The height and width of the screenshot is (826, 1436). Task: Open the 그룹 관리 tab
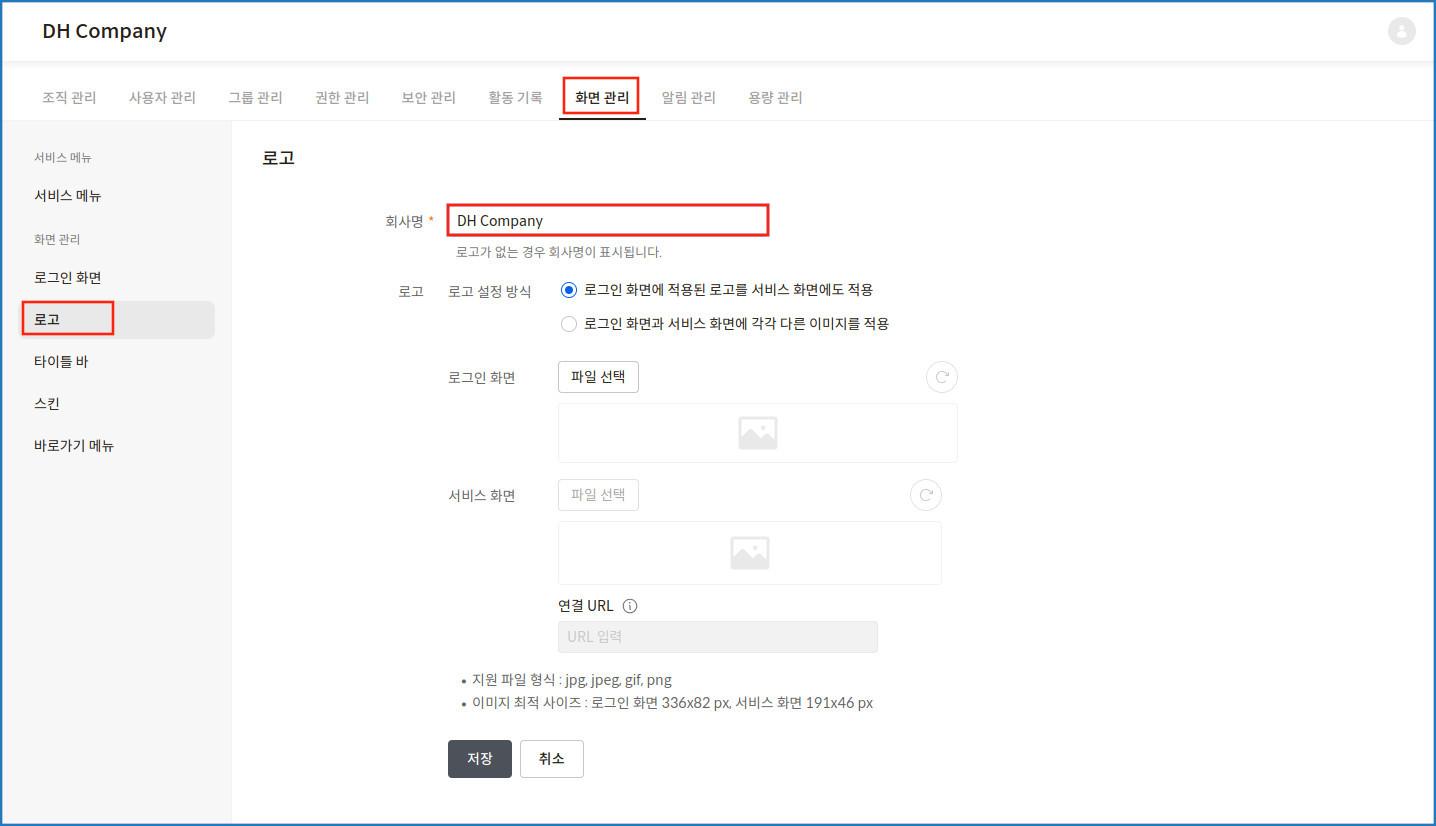[x=255, y=98]
